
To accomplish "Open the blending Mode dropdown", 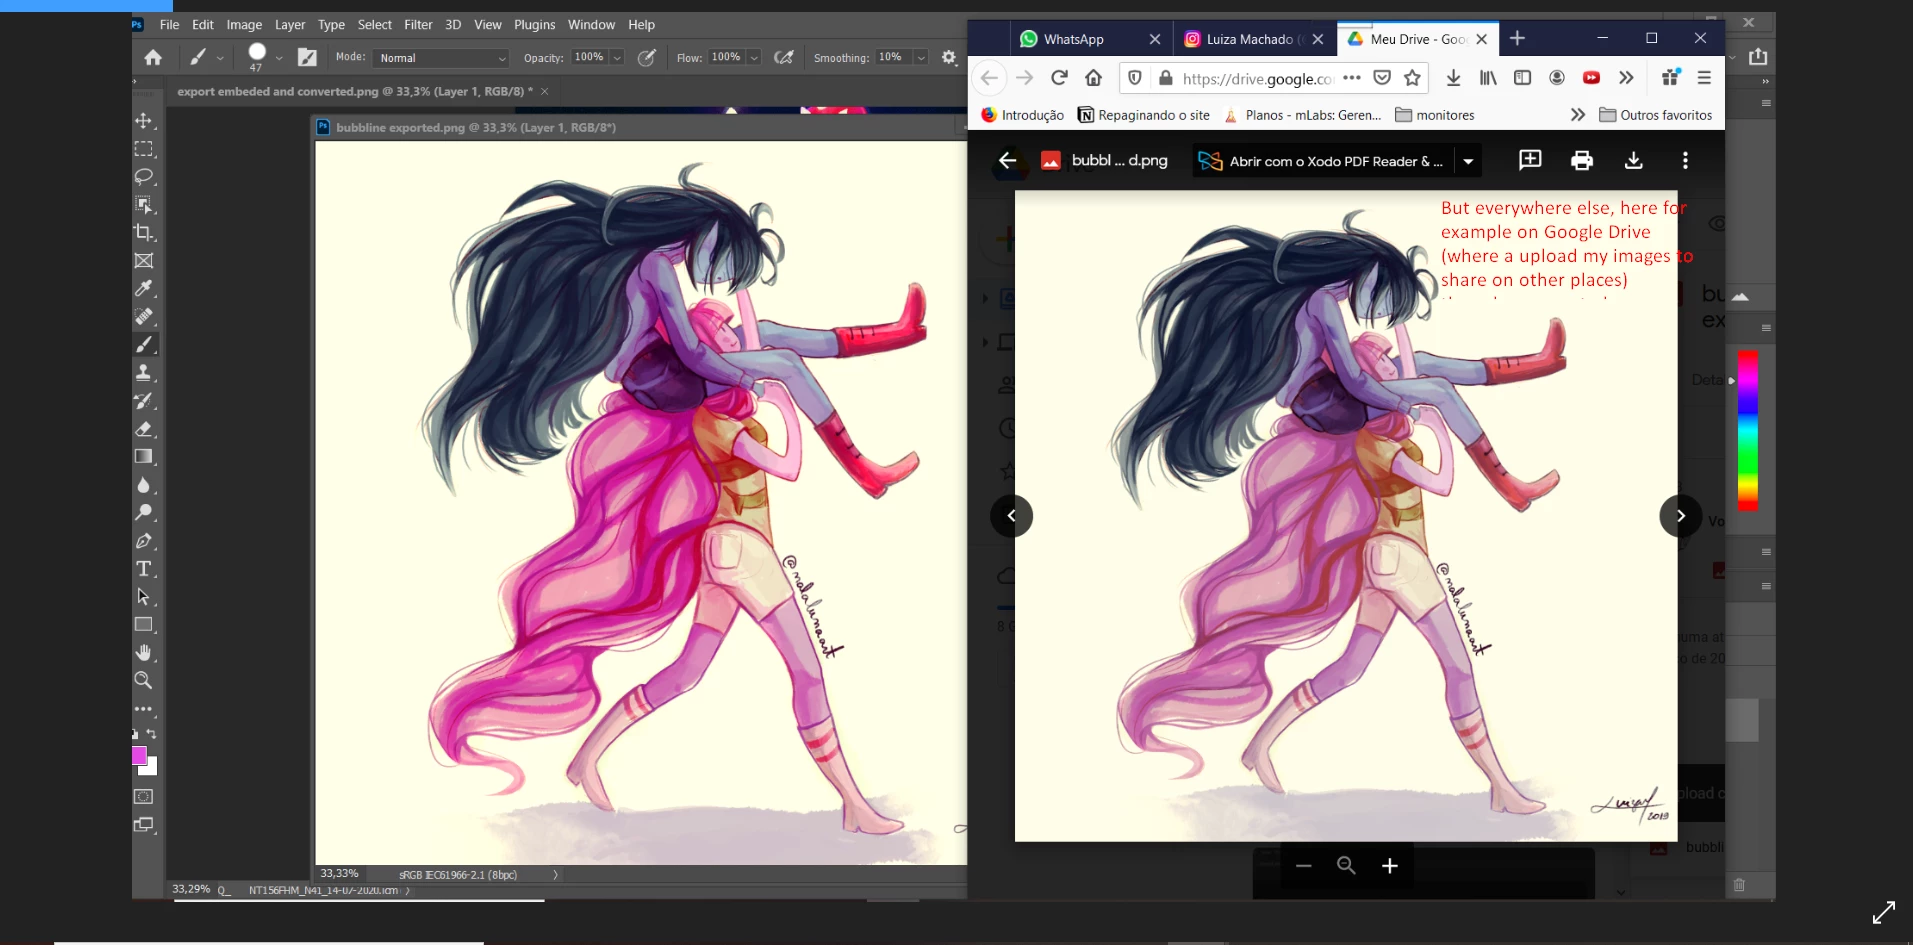I will (442, 58).
